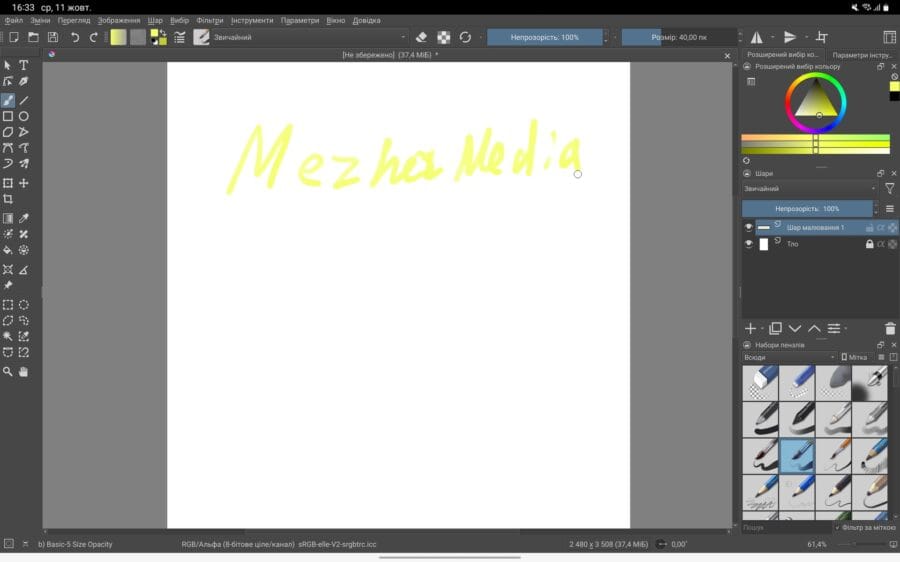Open the Файл menu
Screen dimensions: 900x562
tap(14, 20)
